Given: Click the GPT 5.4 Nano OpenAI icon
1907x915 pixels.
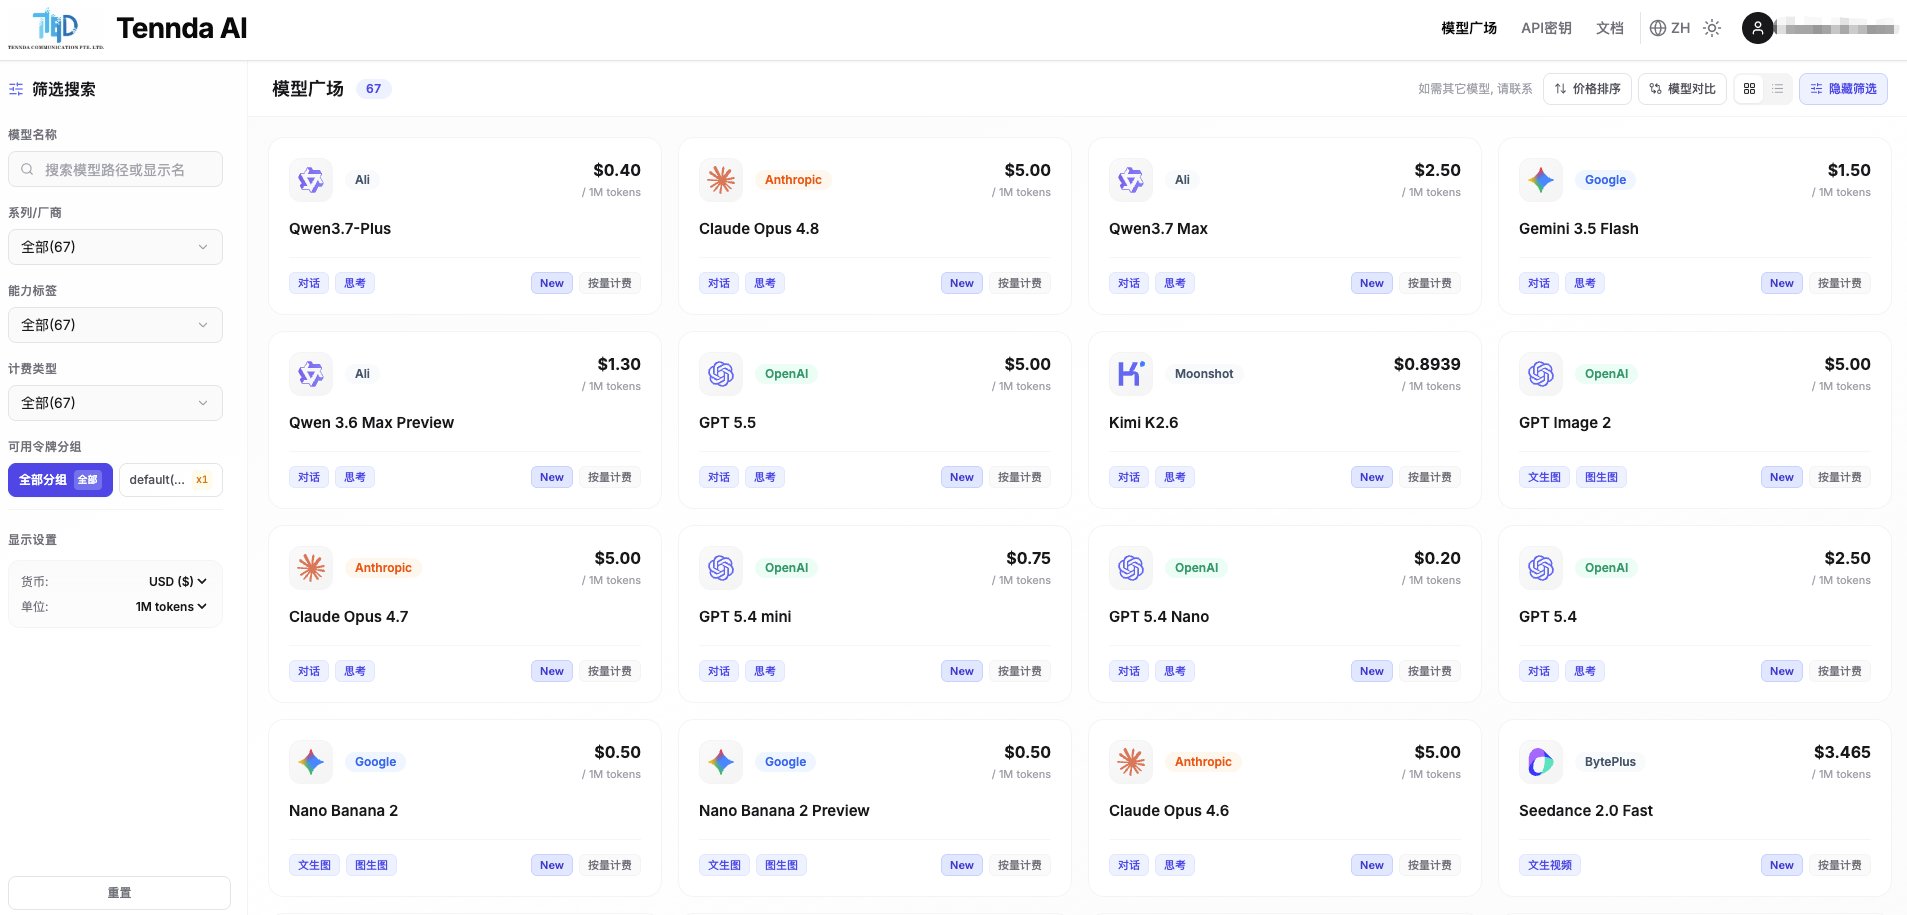Looking at the screenshot, I should pos(1131,568).
